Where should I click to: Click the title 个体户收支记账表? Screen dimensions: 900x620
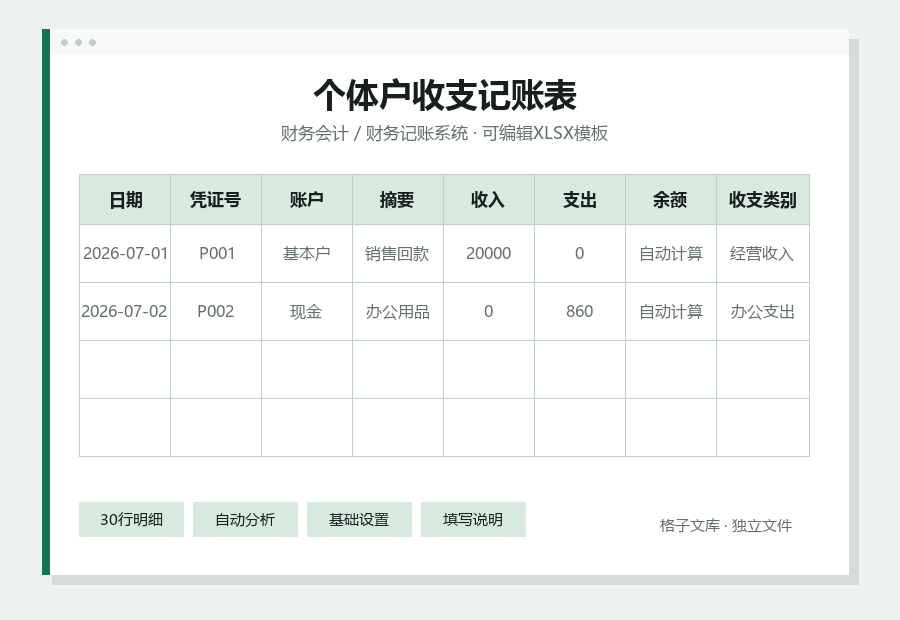[445, 95]
